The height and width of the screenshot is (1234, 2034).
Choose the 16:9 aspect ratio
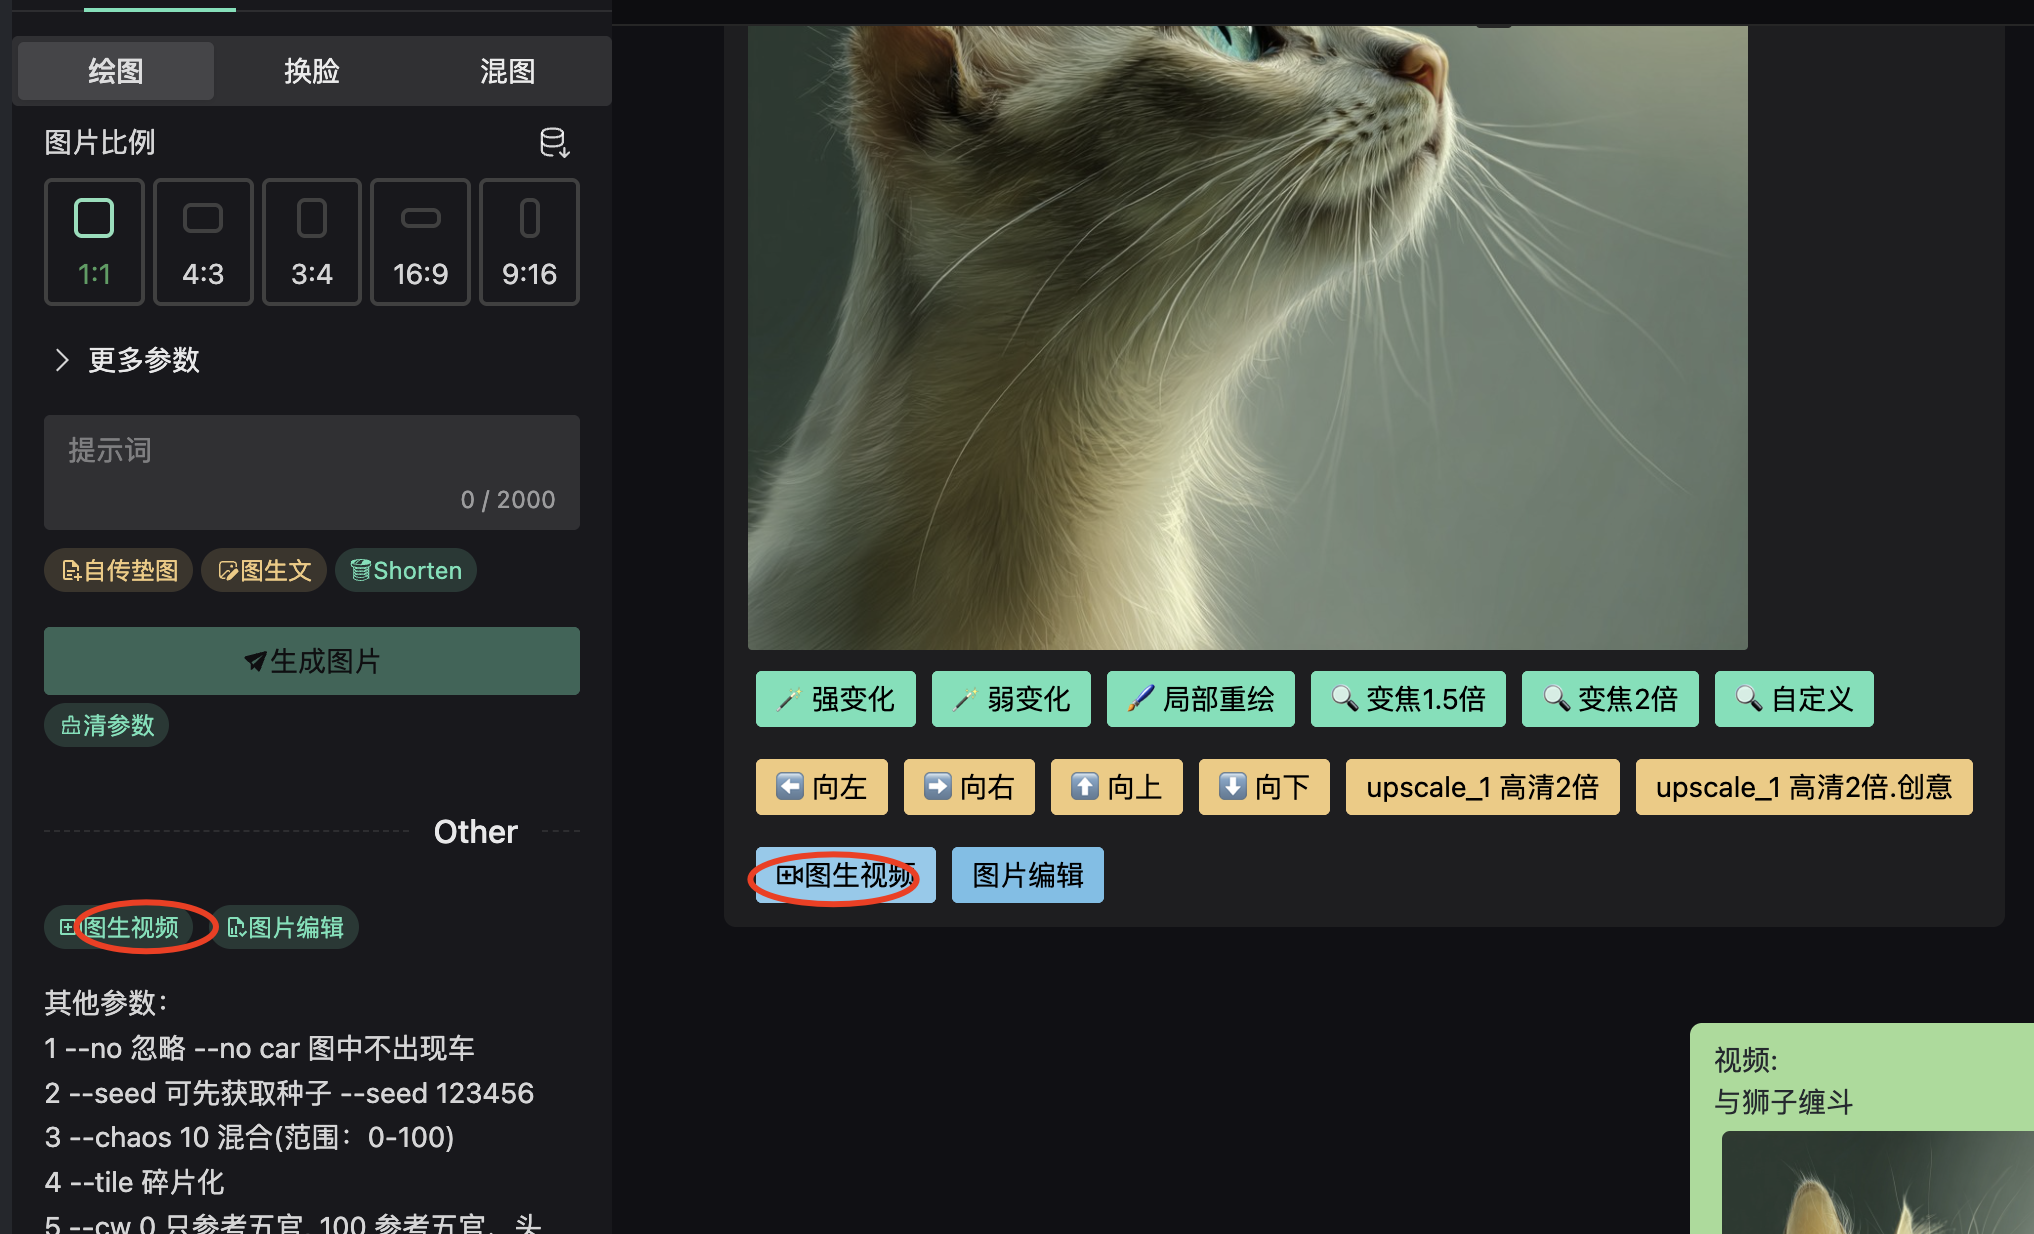(420, 242)
